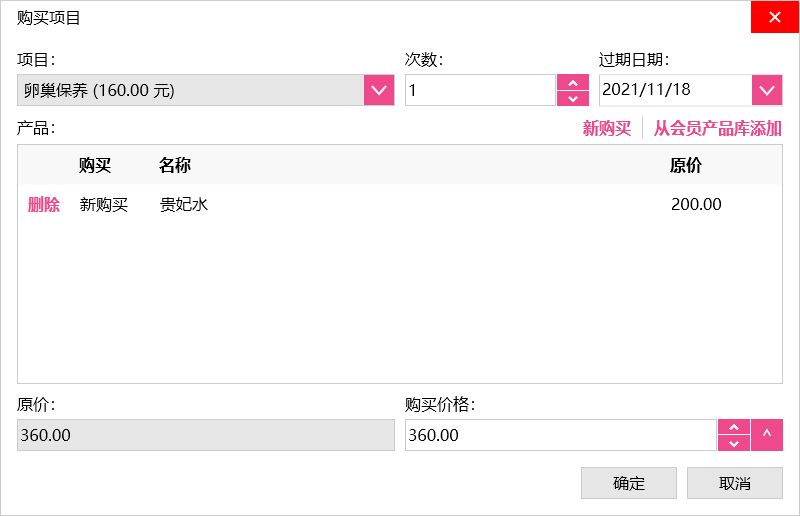Delete the 贵妃水 product row
Viewport: 800px width, 516px height.
coord(44,205)
